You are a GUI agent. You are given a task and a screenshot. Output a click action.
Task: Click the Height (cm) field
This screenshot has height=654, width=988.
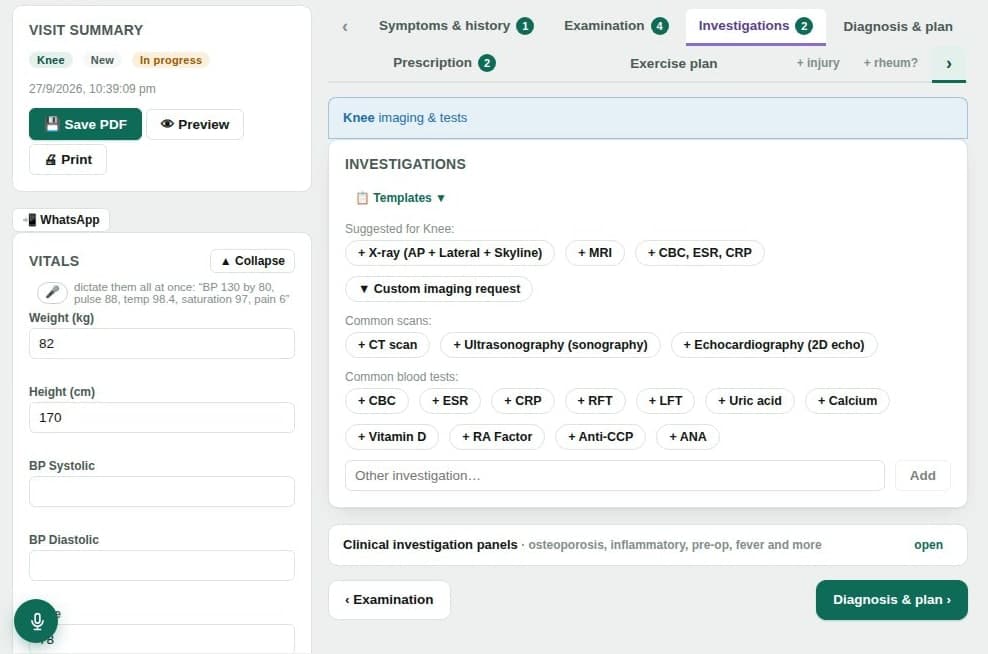point(161,418)
